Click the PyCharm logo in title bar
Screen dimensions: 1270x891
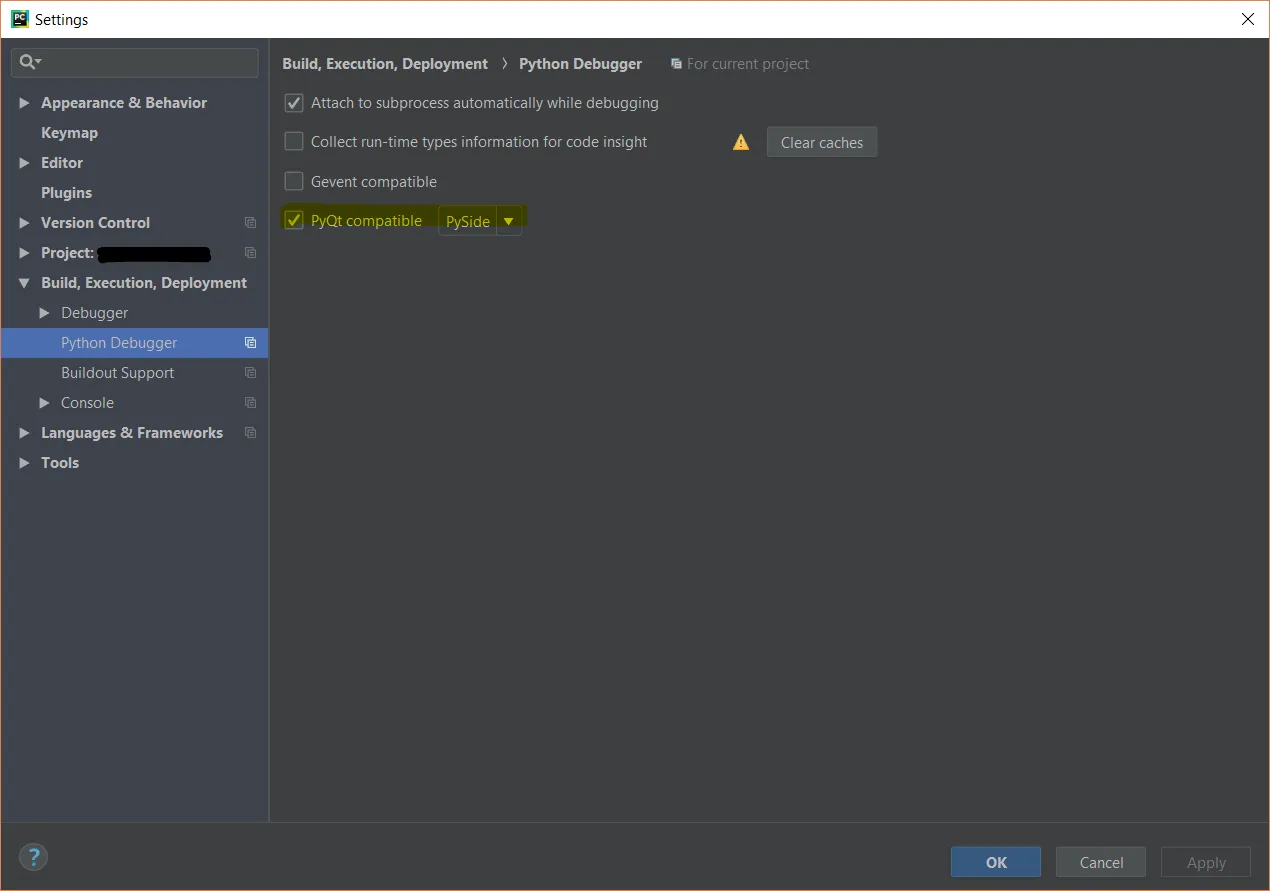(20, 19)
